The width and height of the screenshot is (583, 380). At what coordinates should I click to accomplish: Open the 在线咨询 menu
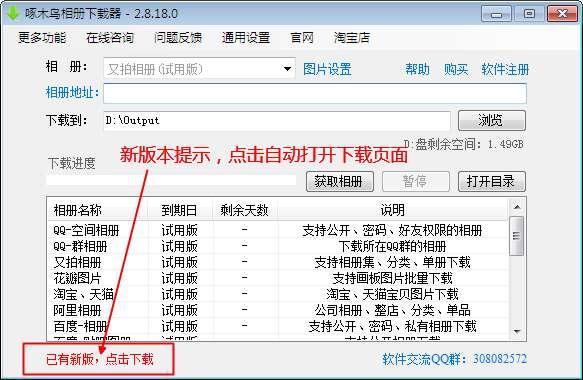click(110, 38)
